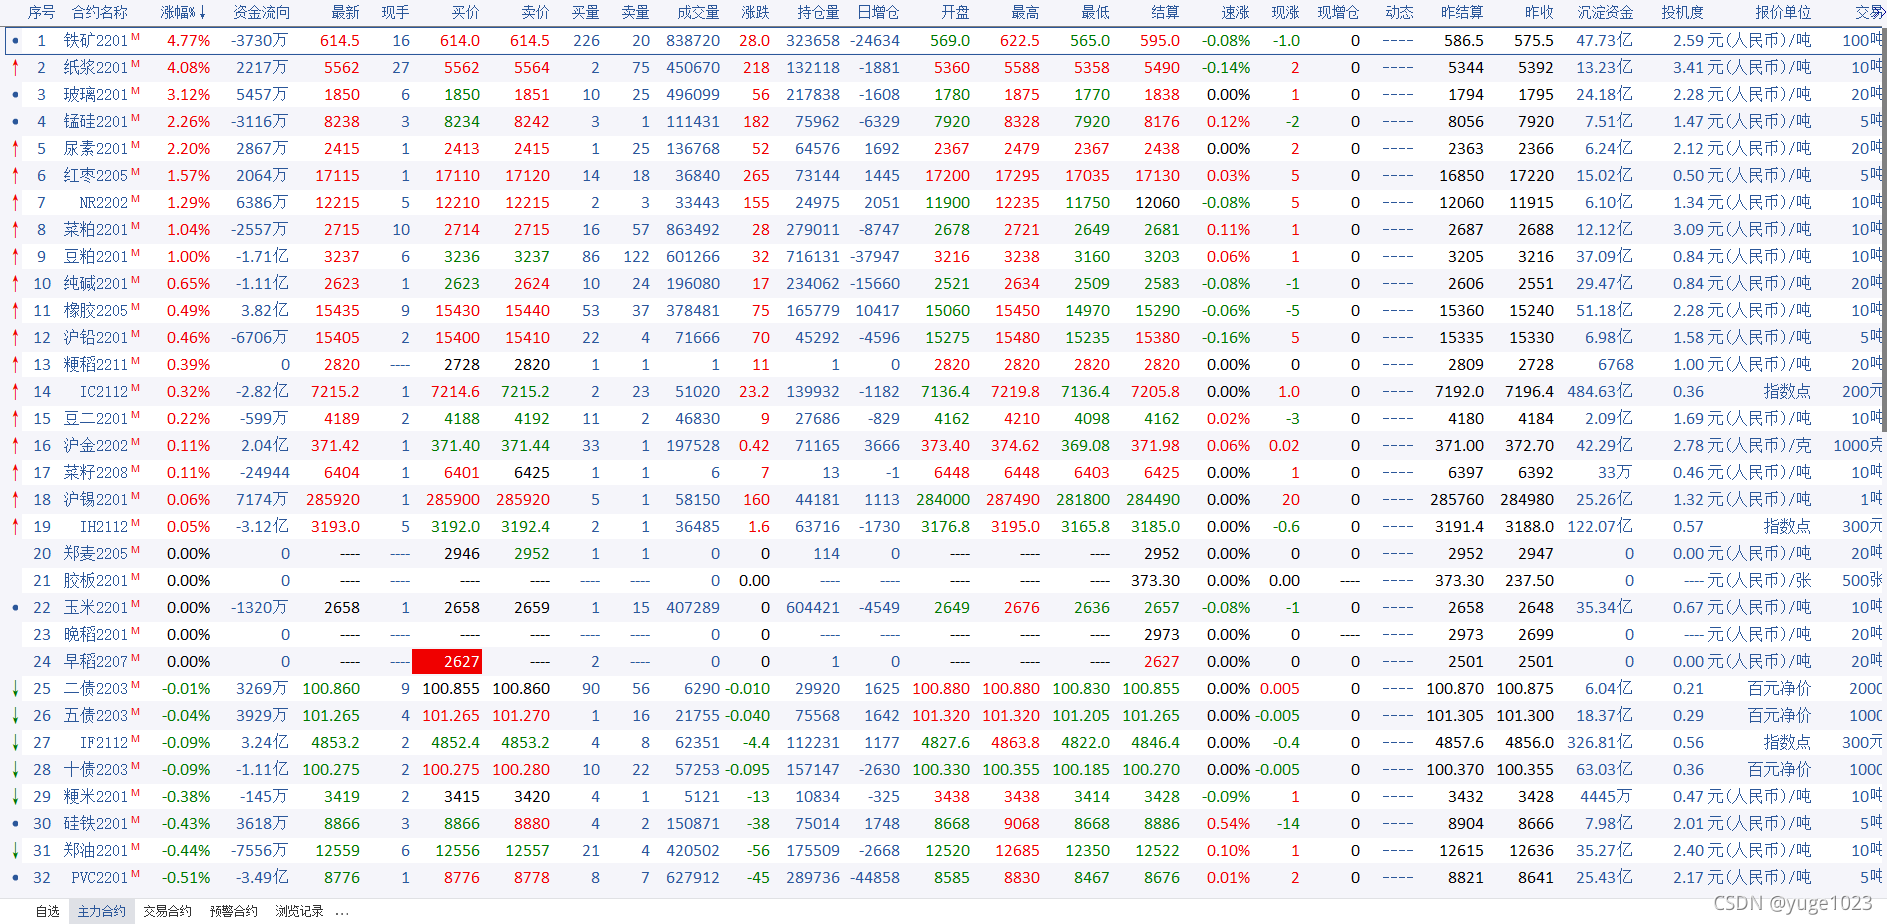Click the M marker next to 铁矿2201
The width and height of the screenshot is (1887, 924).
[x=135, y=37]
